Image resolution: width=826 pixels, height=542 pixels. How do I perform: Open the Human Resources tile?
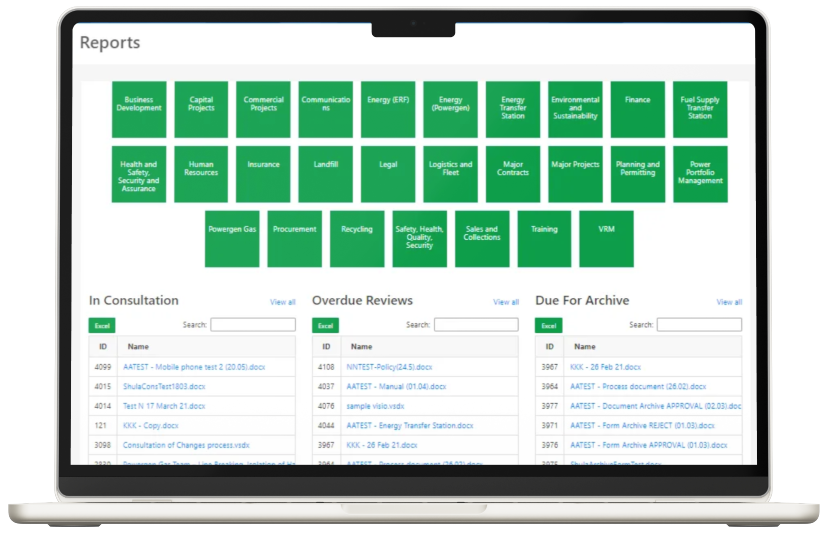[201, 174]
